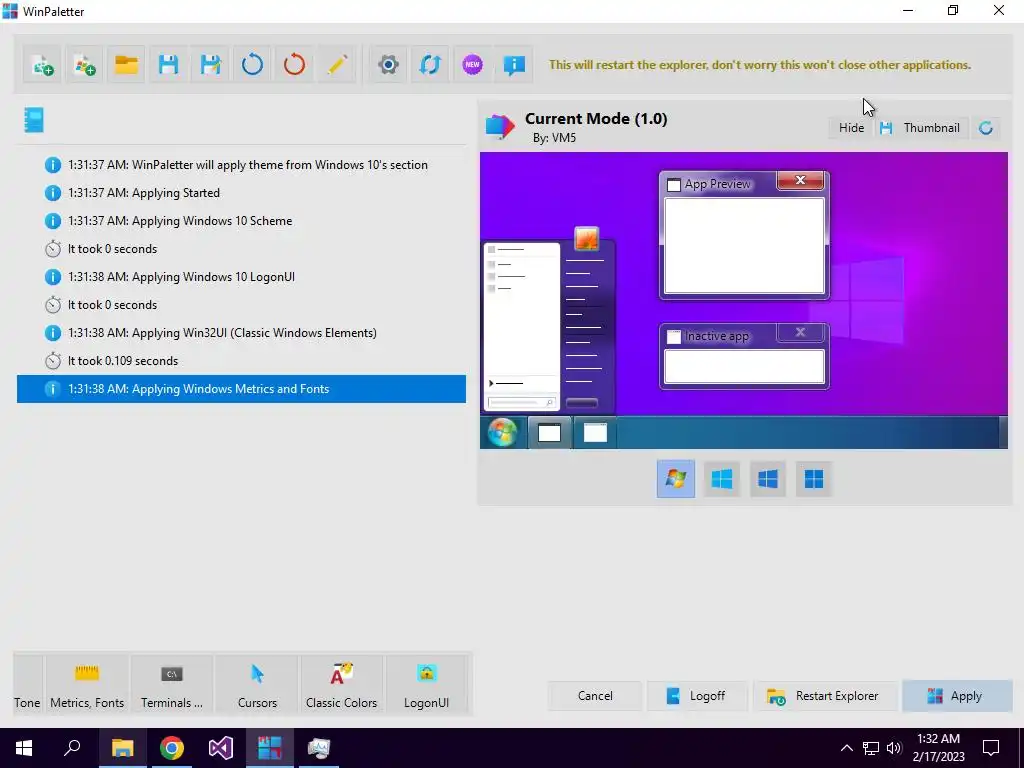Image resolution: width=1024 pixels, height=768 pixels.
Task: Click the preview Start menu search box
Action: click(x=521, y=403)
